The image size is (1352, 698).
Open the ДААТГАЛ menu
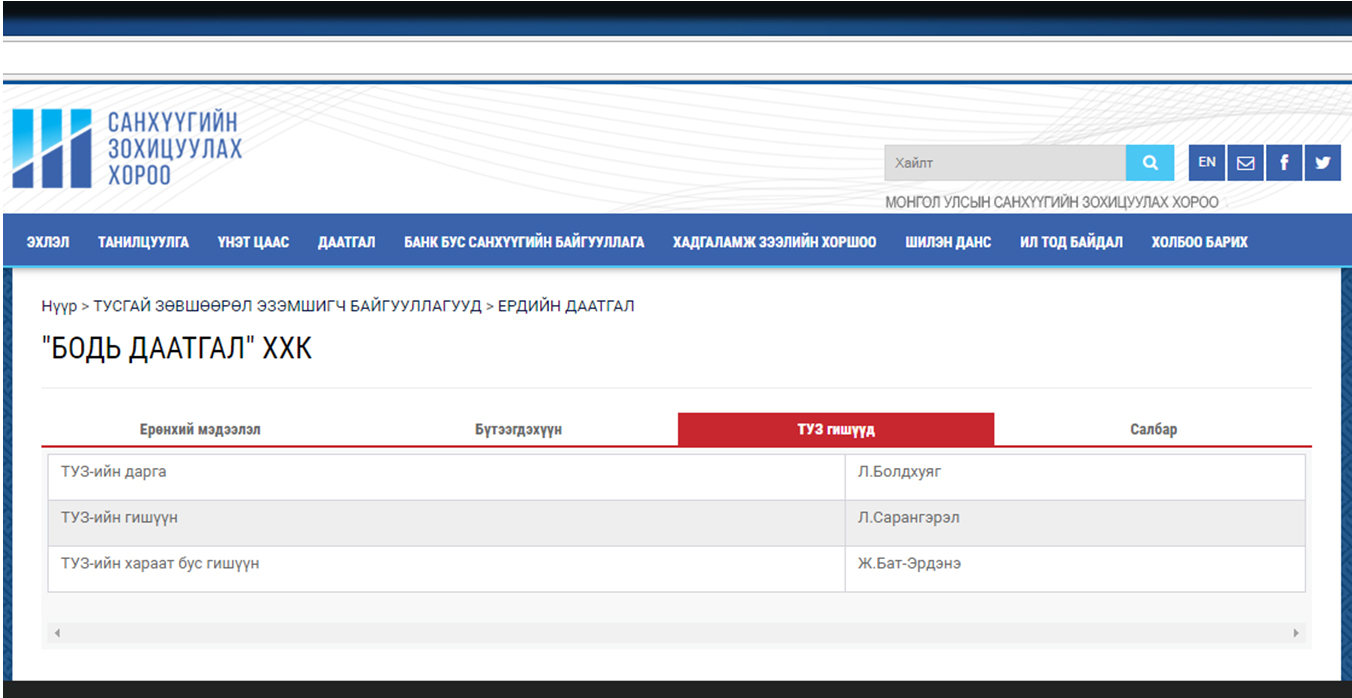347,242
